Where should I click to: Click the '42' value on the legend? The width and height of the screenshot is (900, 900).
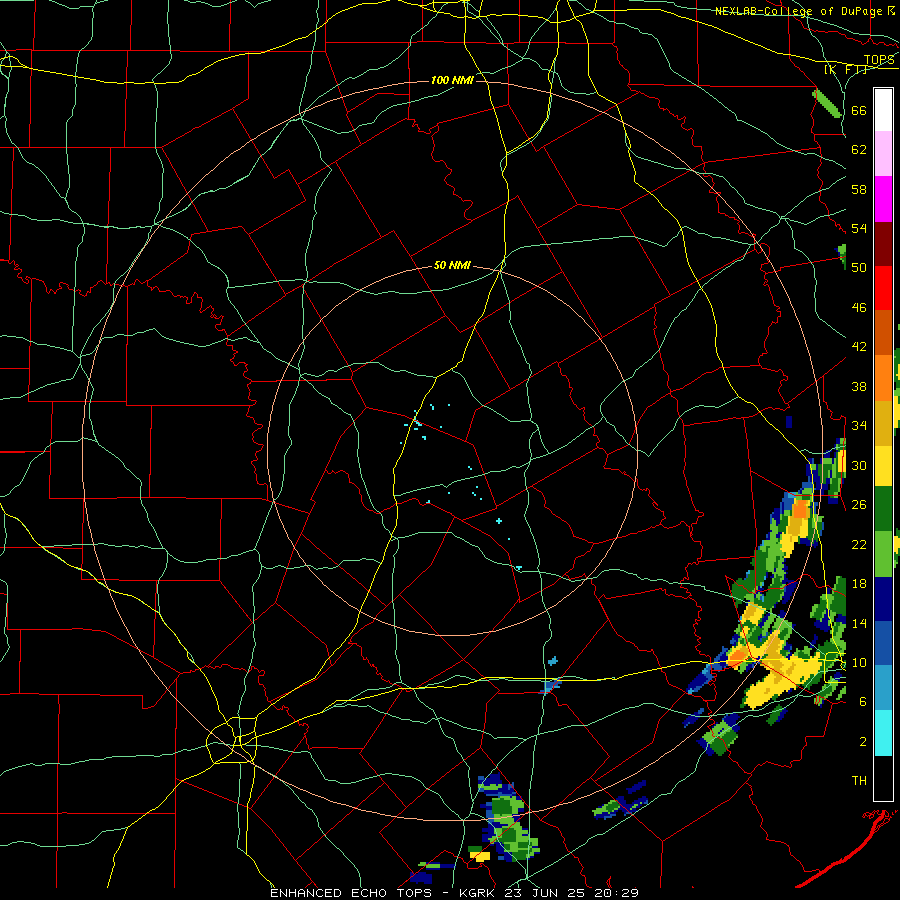pos(859,347)
